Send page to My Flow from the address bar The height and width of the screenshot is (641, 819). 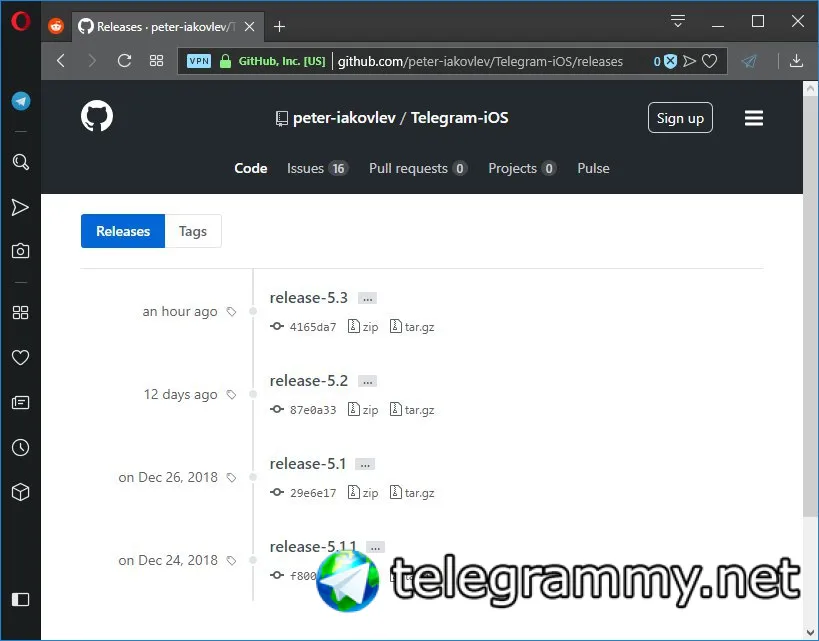[689, 61]
